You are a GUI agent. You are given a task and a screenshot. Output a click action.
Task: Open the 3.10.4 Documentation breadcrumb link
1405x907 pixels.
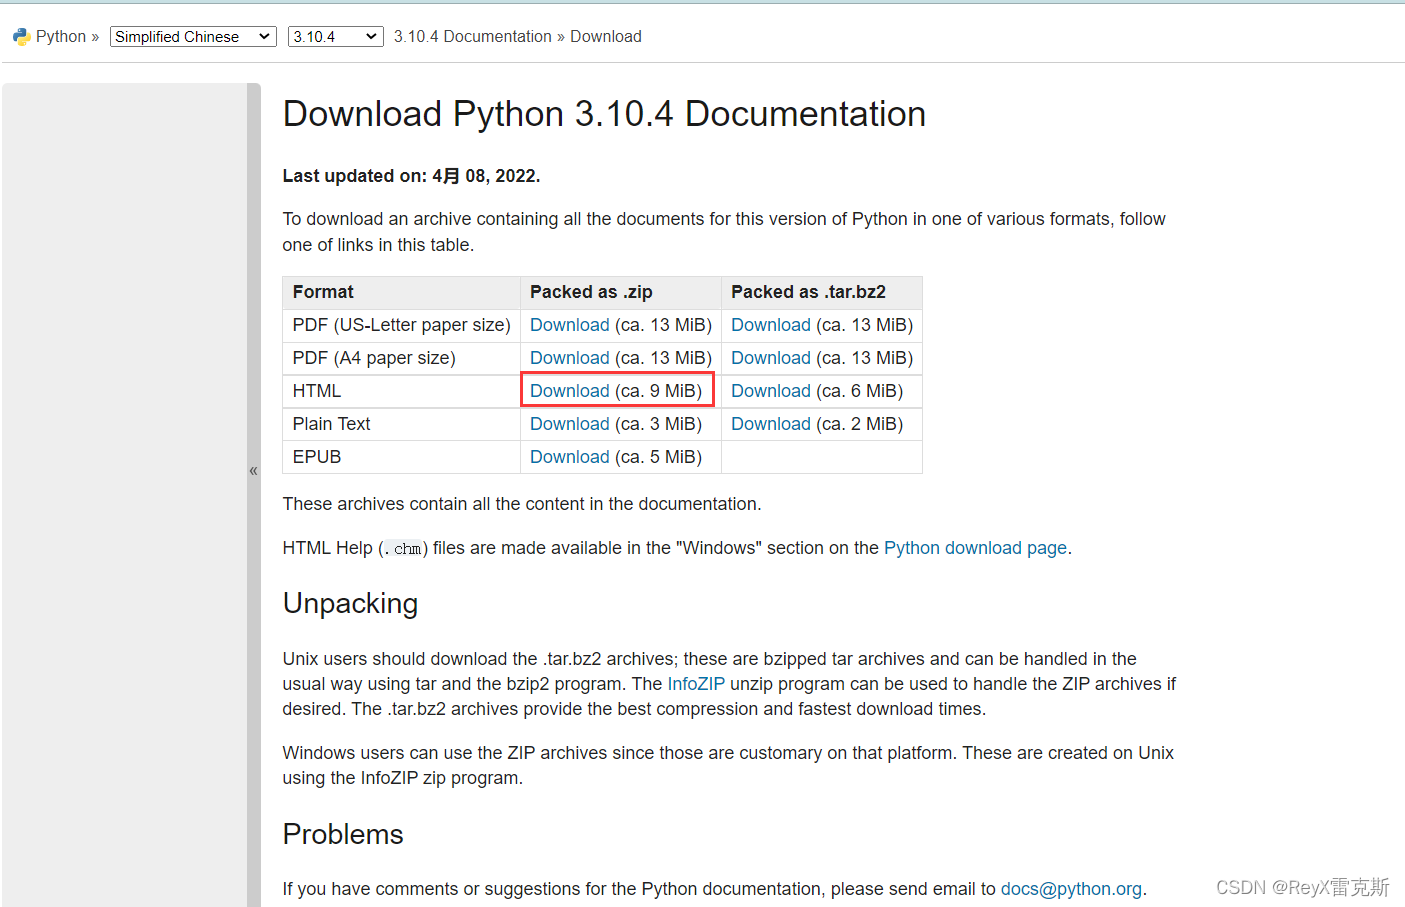pyautogui.click(x=472, y=37)
